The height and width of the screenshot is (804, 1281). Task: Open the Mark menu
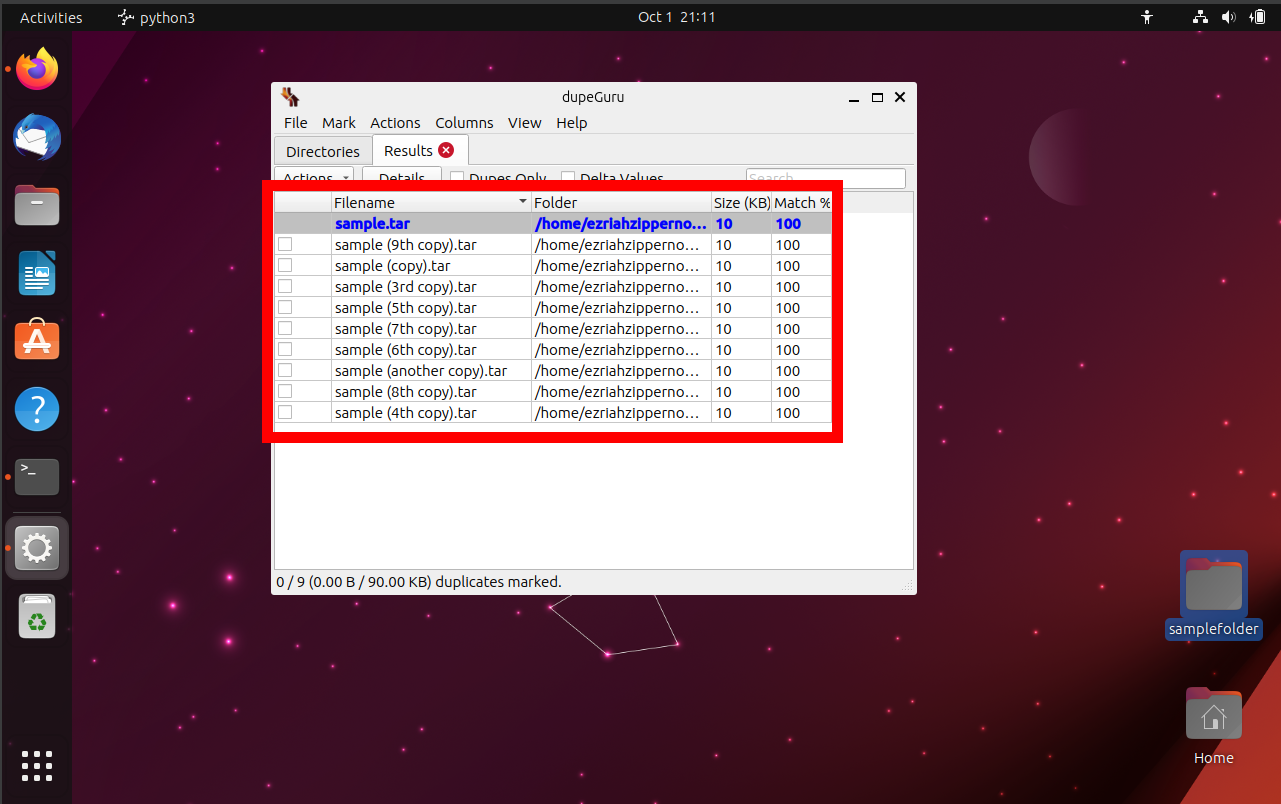pos(338,122)
